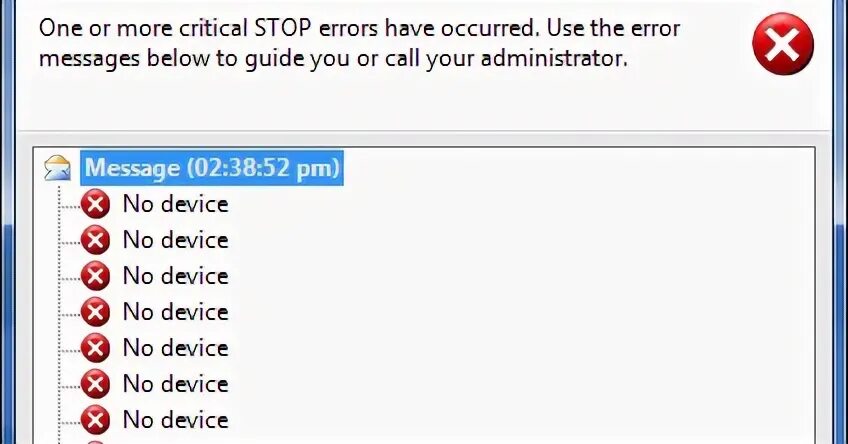Click the red X icon of second No device entry
The width and height of the screenshot is (848, 444).
95,240
